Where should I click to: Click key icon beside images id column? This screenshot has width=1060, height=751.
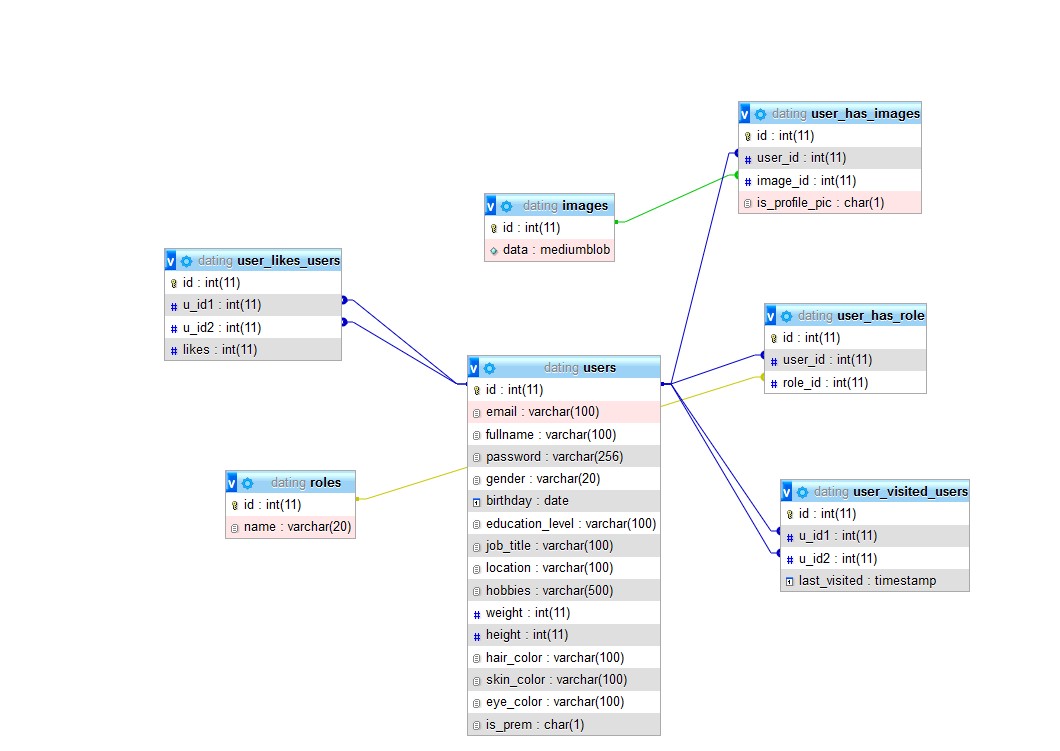(x=493, y=228)
